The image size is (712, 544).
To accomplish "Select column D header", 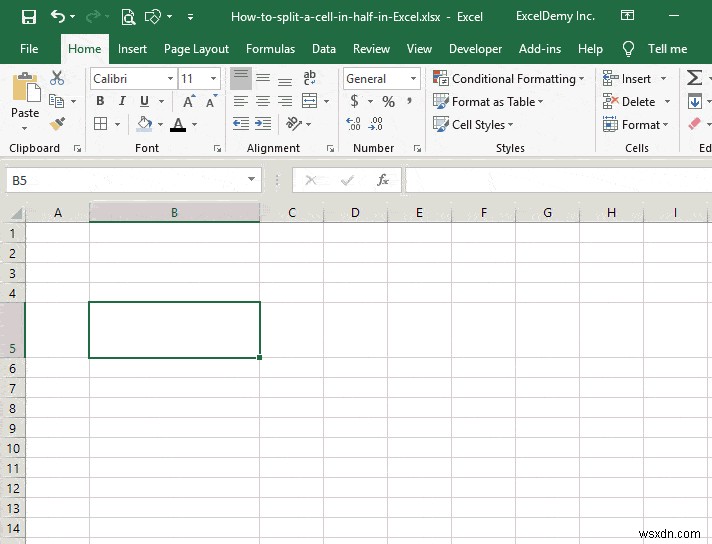I will 355,213.
